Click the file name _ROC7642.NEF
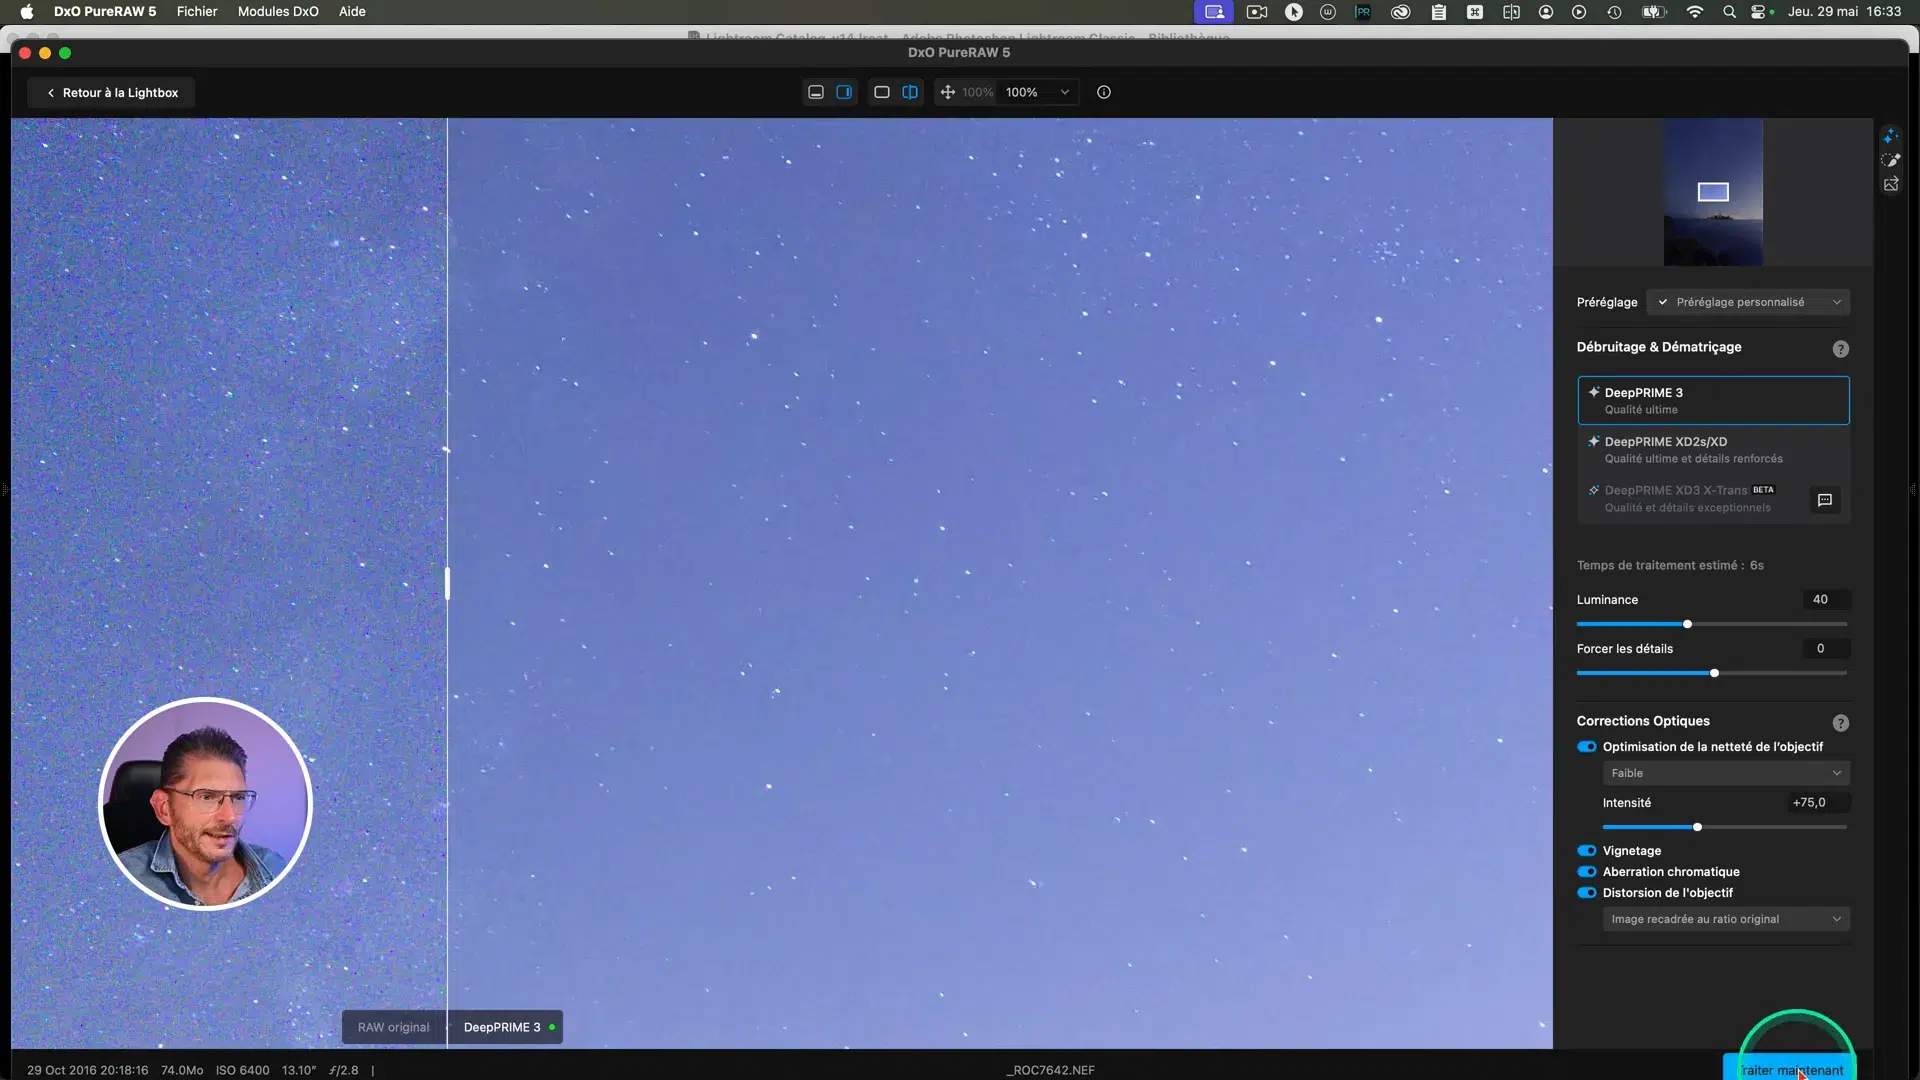The width and height of the screenshot is (1920, 1080). (x=1050, y=1070)
